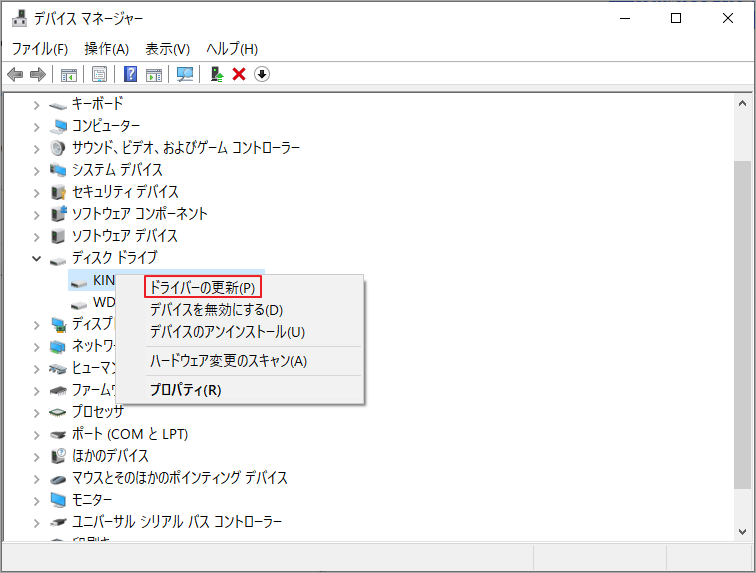Expand the sound, video, game controllers node
The width and height of the screenshot is (756, 573).
37,149
